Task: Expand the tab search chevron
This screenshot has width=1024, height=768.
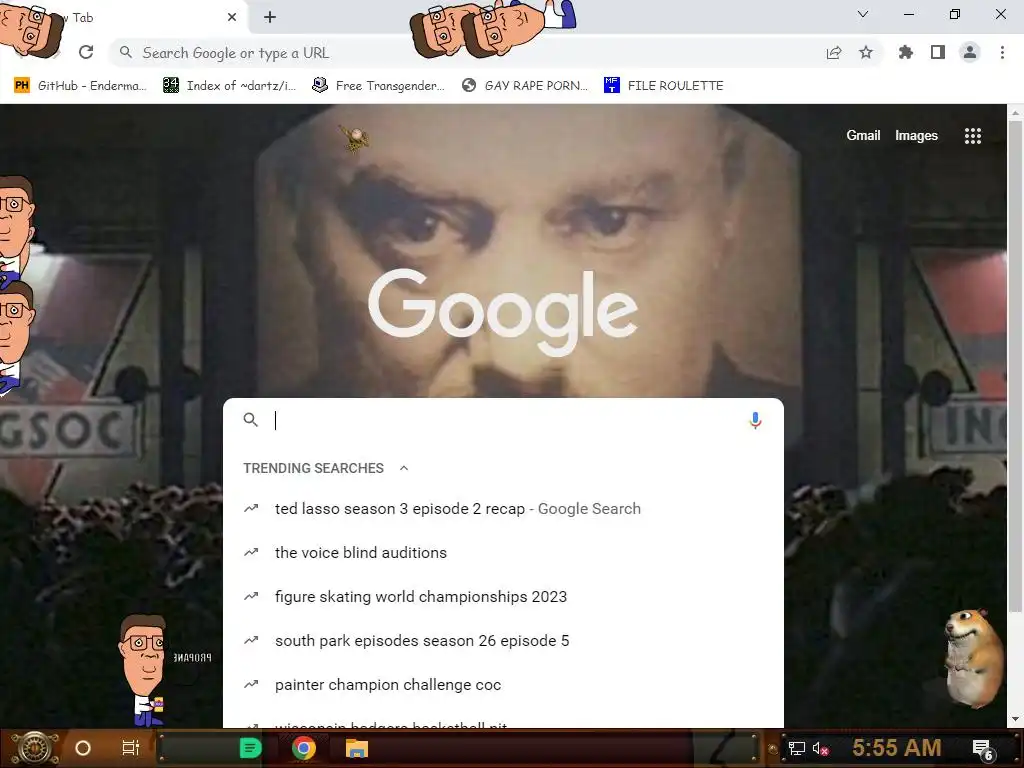Action: coord(863,14)
